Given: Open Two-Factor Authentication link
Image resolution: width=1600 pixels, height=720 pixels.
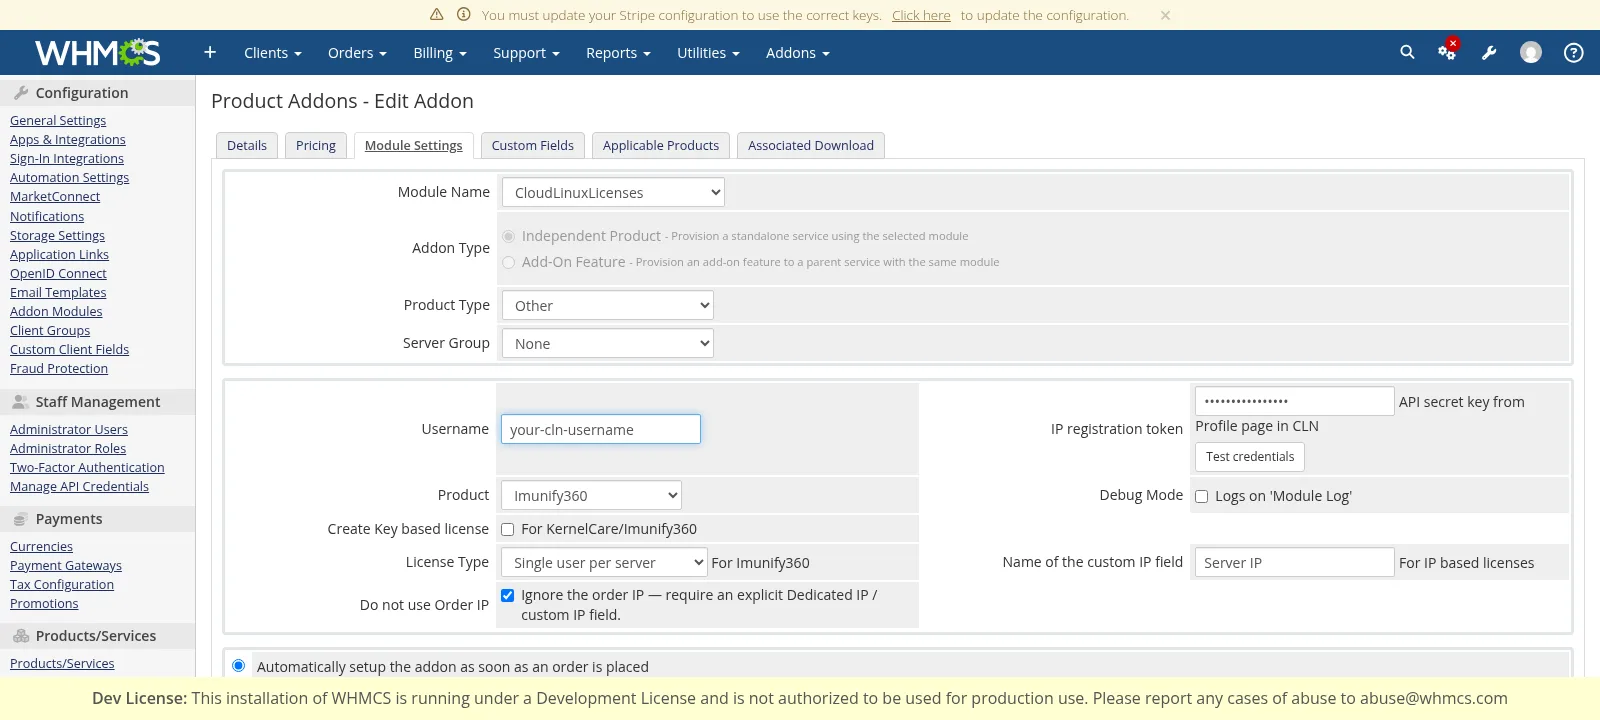Looking at the screenshot, I should pos(87,467).
